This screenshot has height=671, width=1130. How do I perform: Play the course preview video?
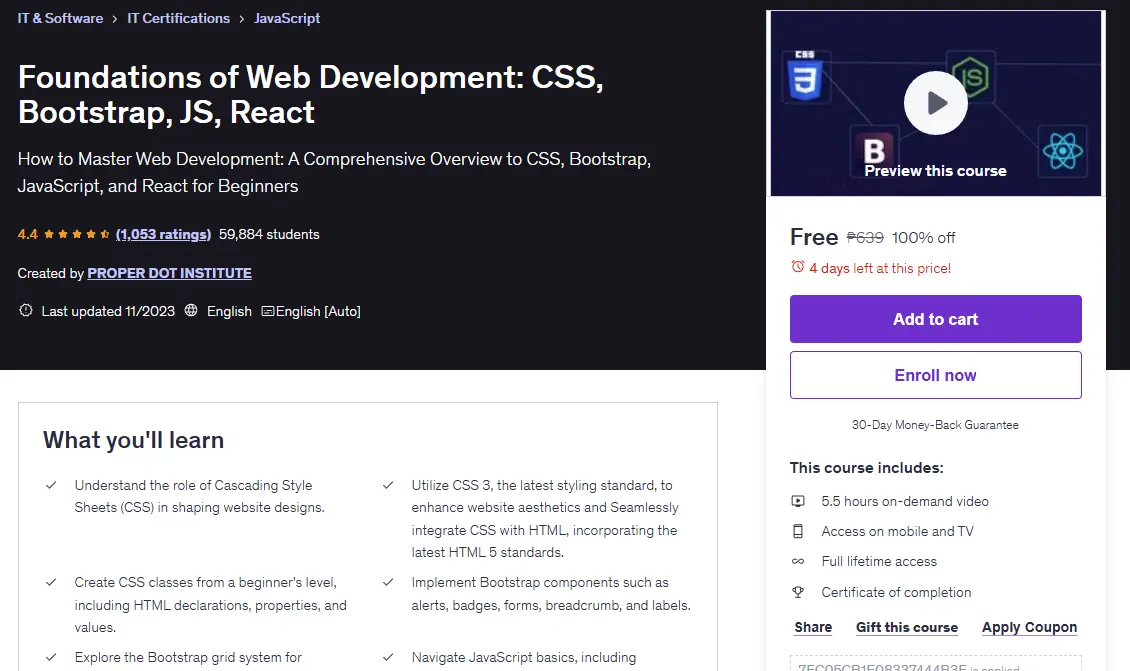click(935, 103)
